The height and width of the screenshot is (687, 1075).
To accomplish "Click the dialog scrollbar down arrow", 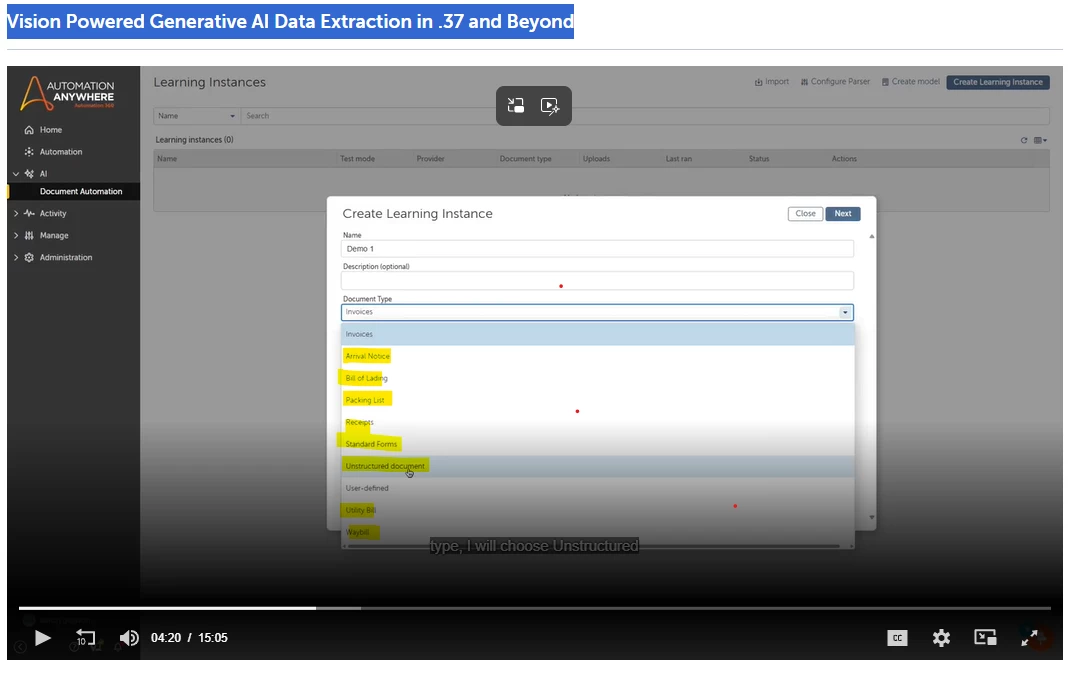I will coord(871,518).
